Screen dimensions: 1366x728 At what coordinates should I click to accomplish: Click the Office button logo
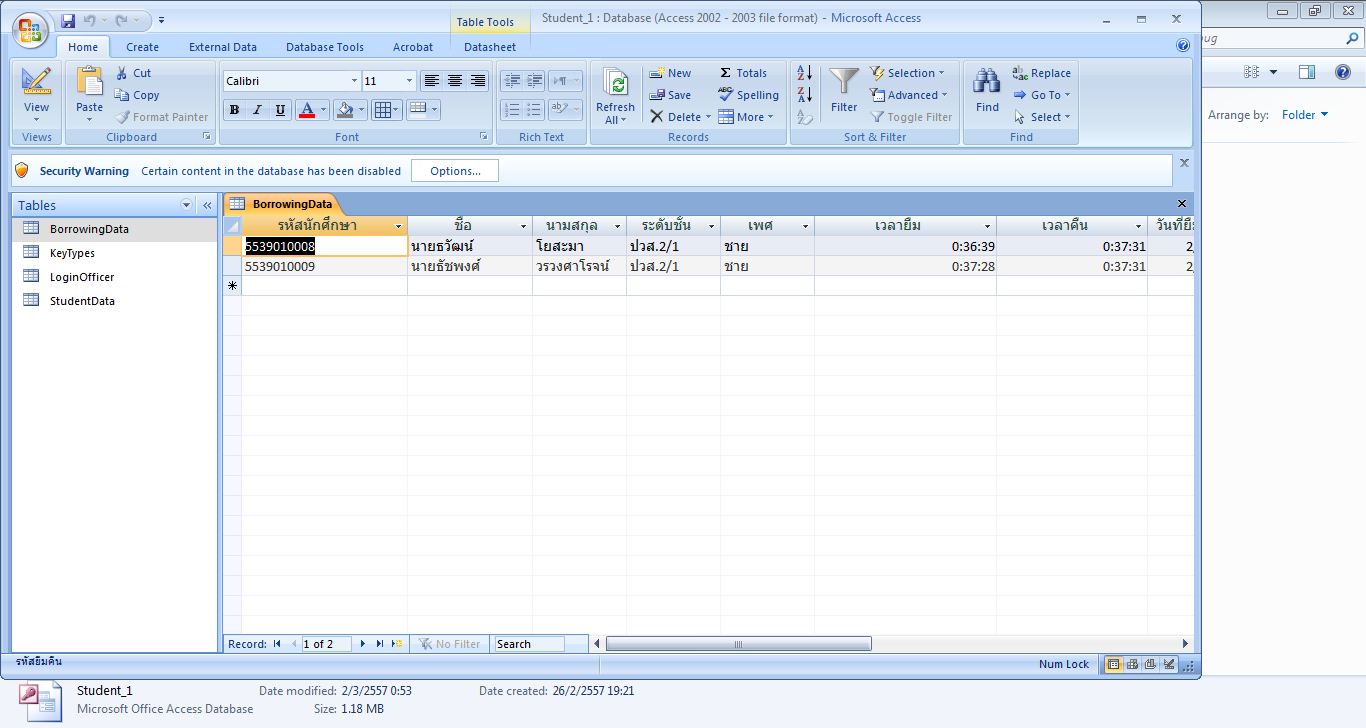click(x=30, y=29)
